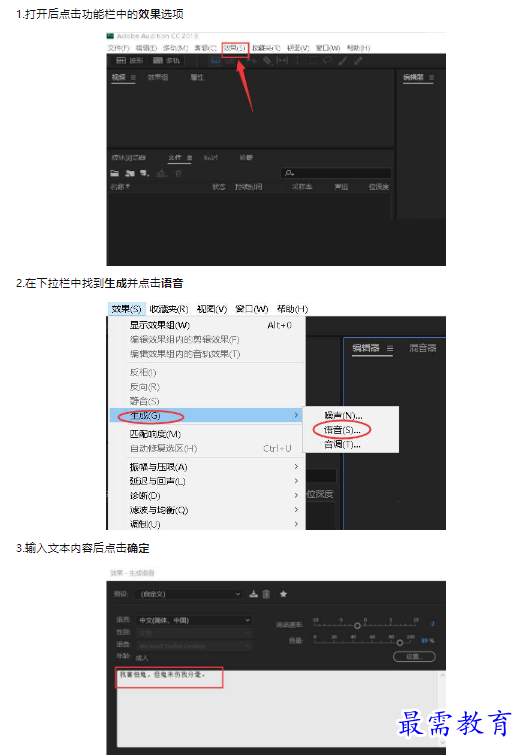The height and width of the screenshot is (755, 520).
Task: Click Open File folder icon in 文件 panel
Action: (x=115, y=173)
